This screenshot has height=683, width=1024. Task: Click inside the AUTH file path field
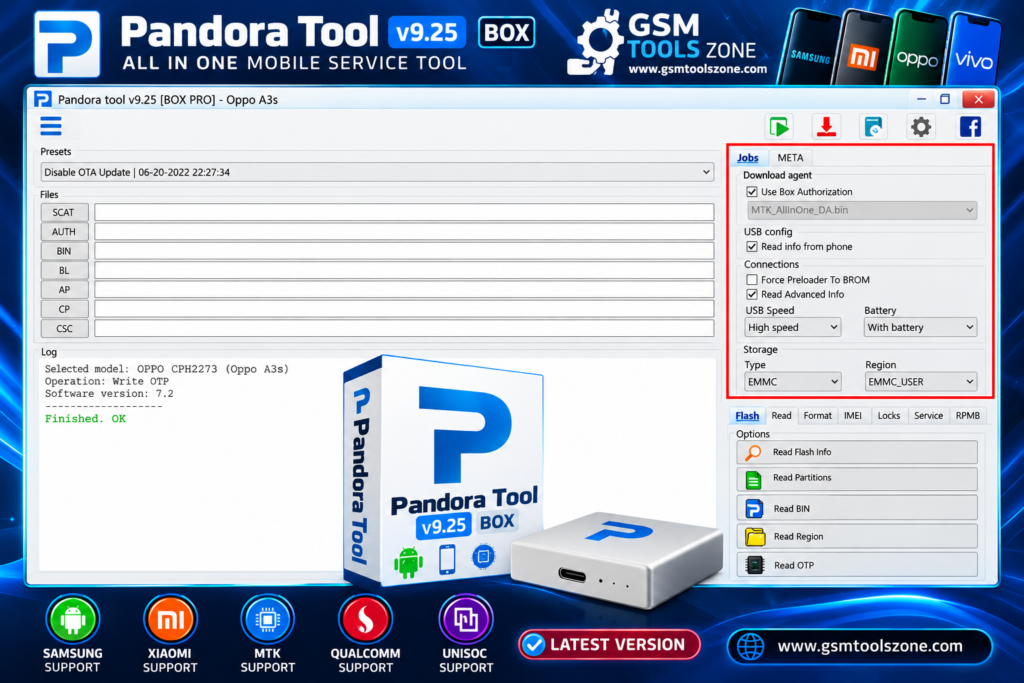[404, 232]
